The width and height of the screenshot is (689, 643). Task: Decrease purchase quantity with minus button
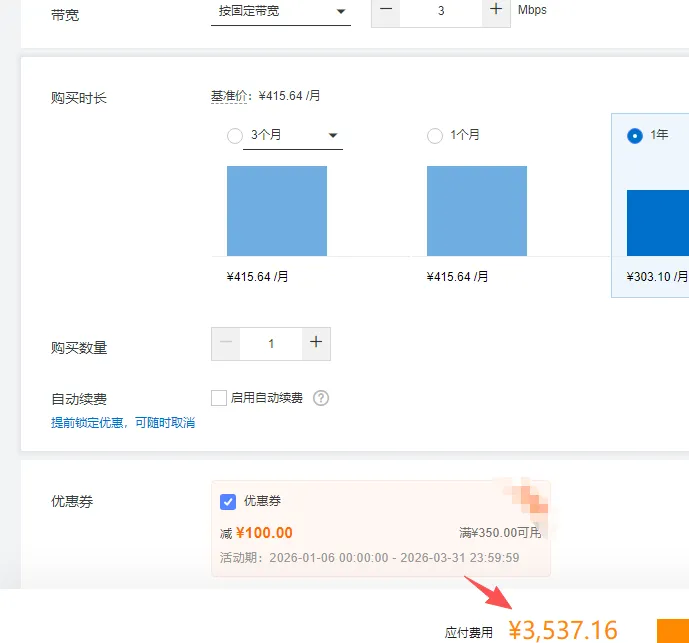pos(226,344)
